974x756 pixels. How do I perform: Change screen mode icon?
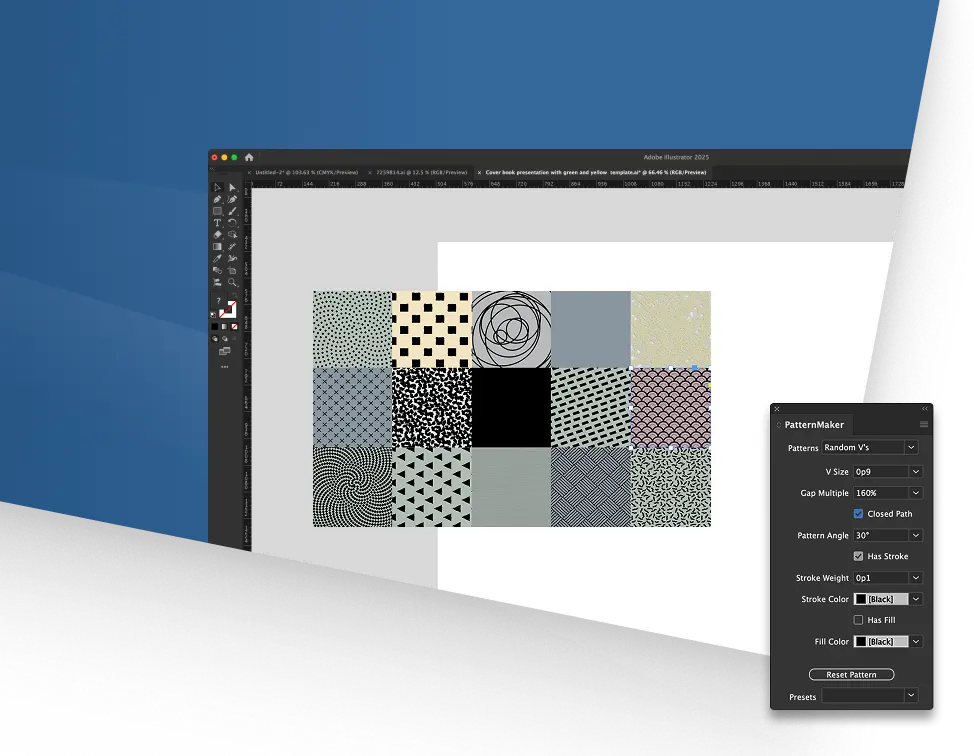(x=225, y=352)
